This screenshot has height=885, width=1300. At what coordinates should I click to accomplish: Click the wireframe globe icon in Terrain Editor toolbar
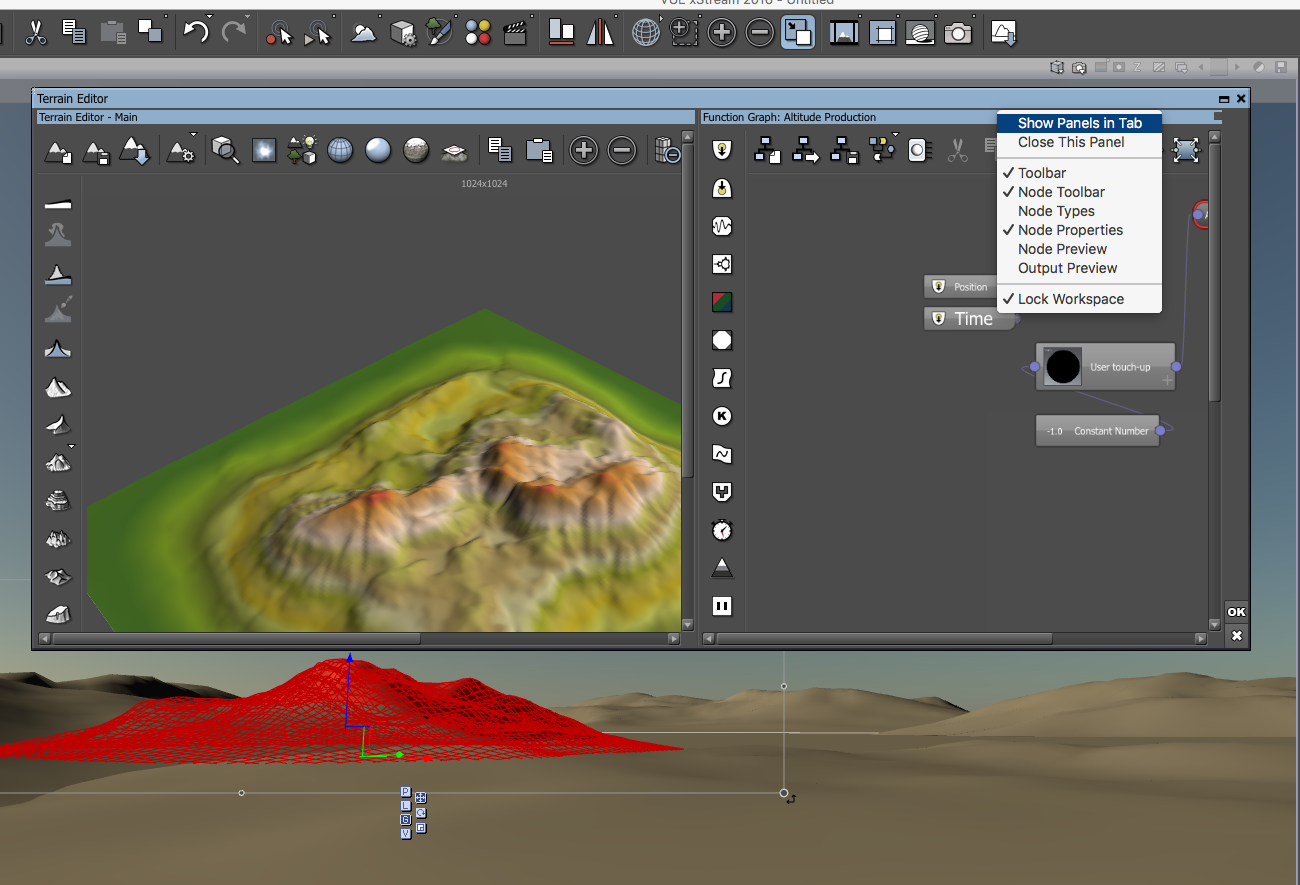tap(340, 151)
